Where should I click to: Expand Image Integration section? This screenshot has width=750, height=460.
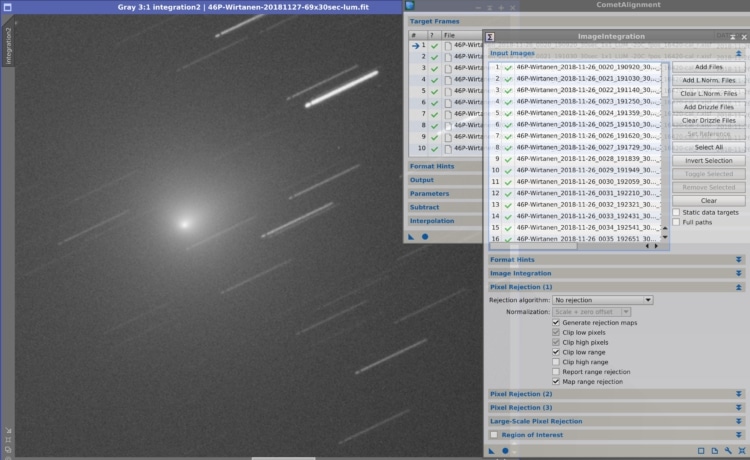point(739,274)
